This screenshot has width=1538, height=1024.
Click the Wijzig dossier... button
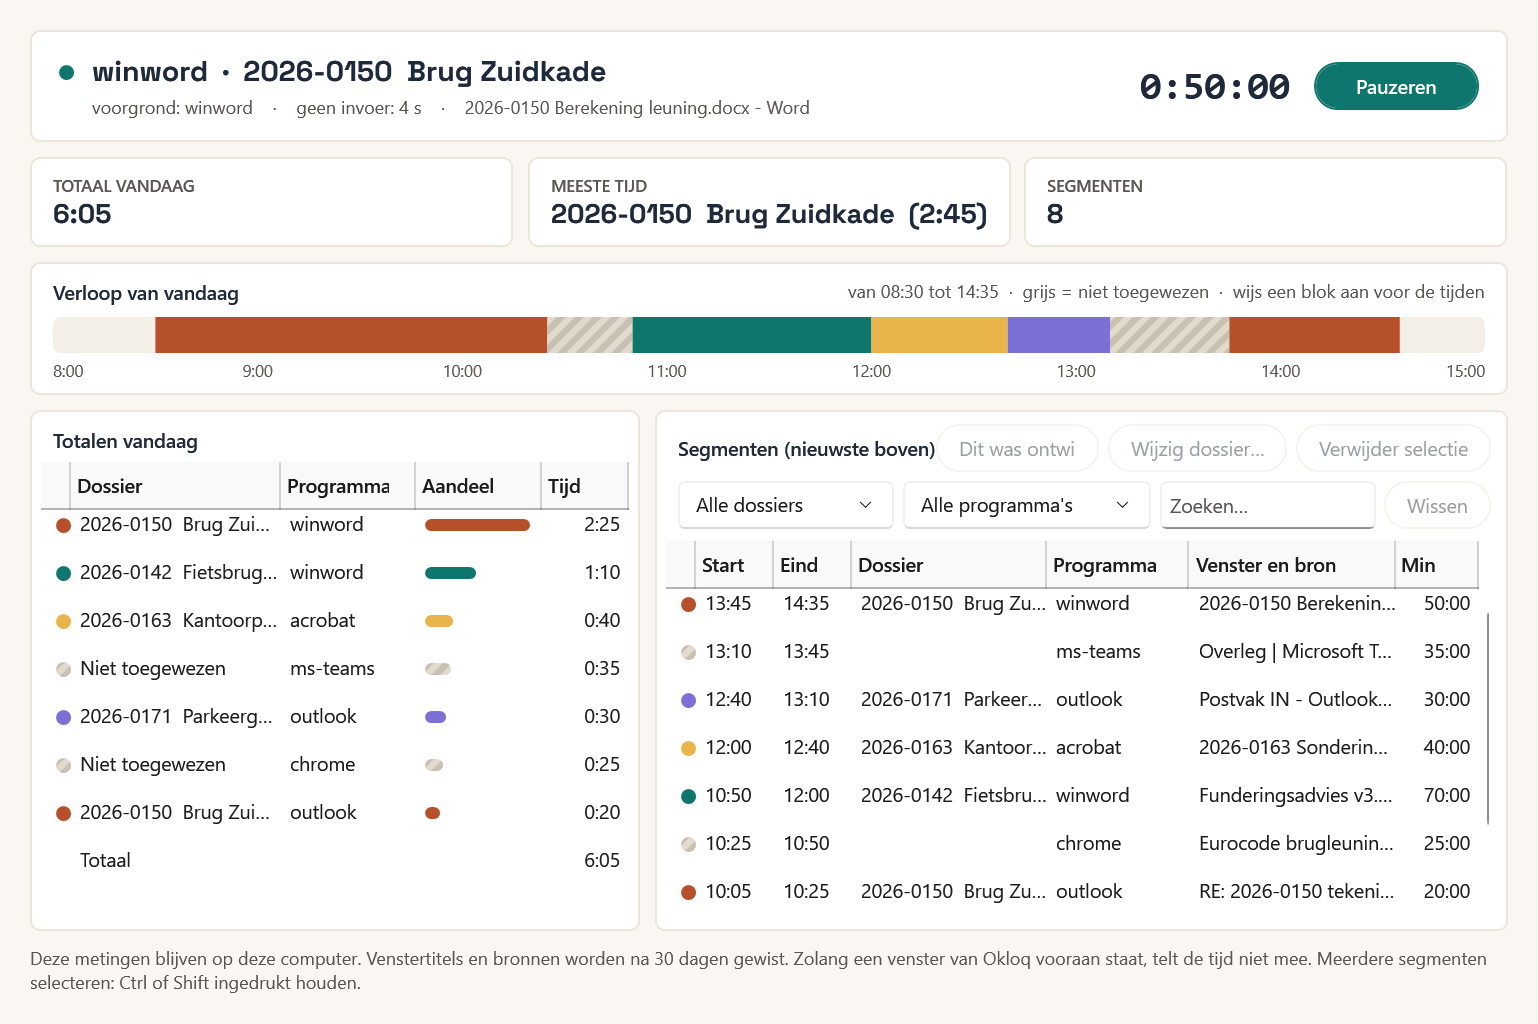(x=1197, y=449)
